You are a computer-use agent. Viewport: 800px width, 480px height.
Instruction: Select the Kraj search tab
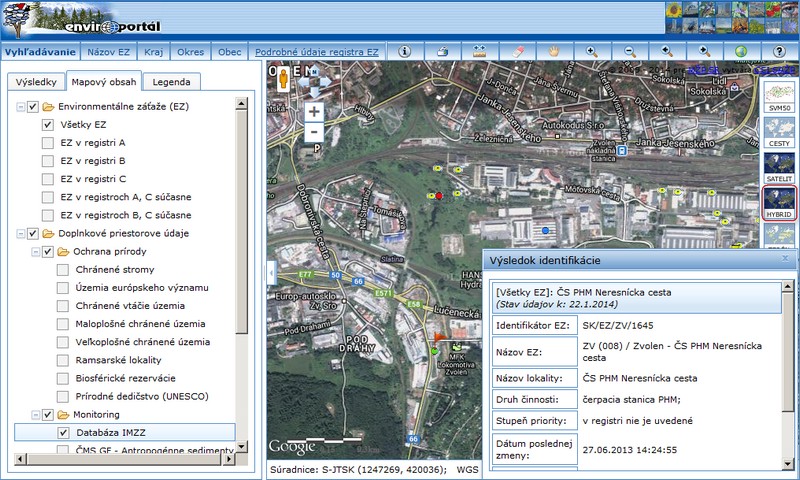154,52
